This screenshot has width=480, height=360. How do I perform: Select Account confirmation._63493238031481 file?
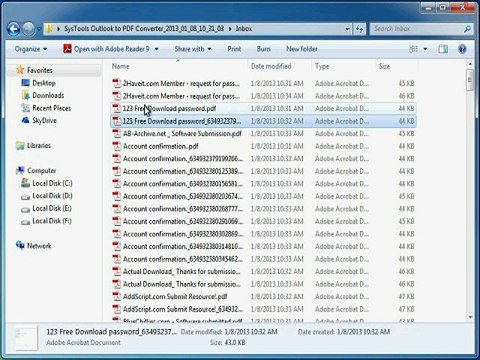point(263,246)
